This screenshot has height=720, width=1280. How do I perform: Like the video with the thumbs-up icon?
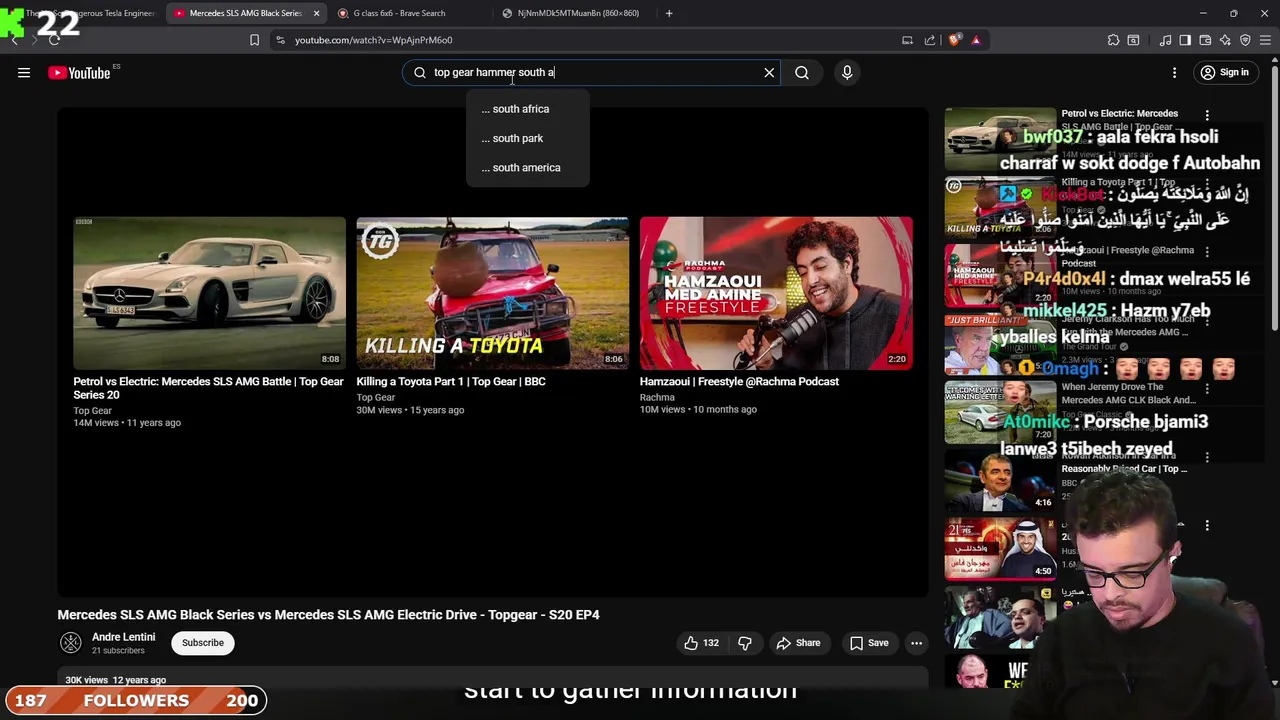(x=701, y=643)
